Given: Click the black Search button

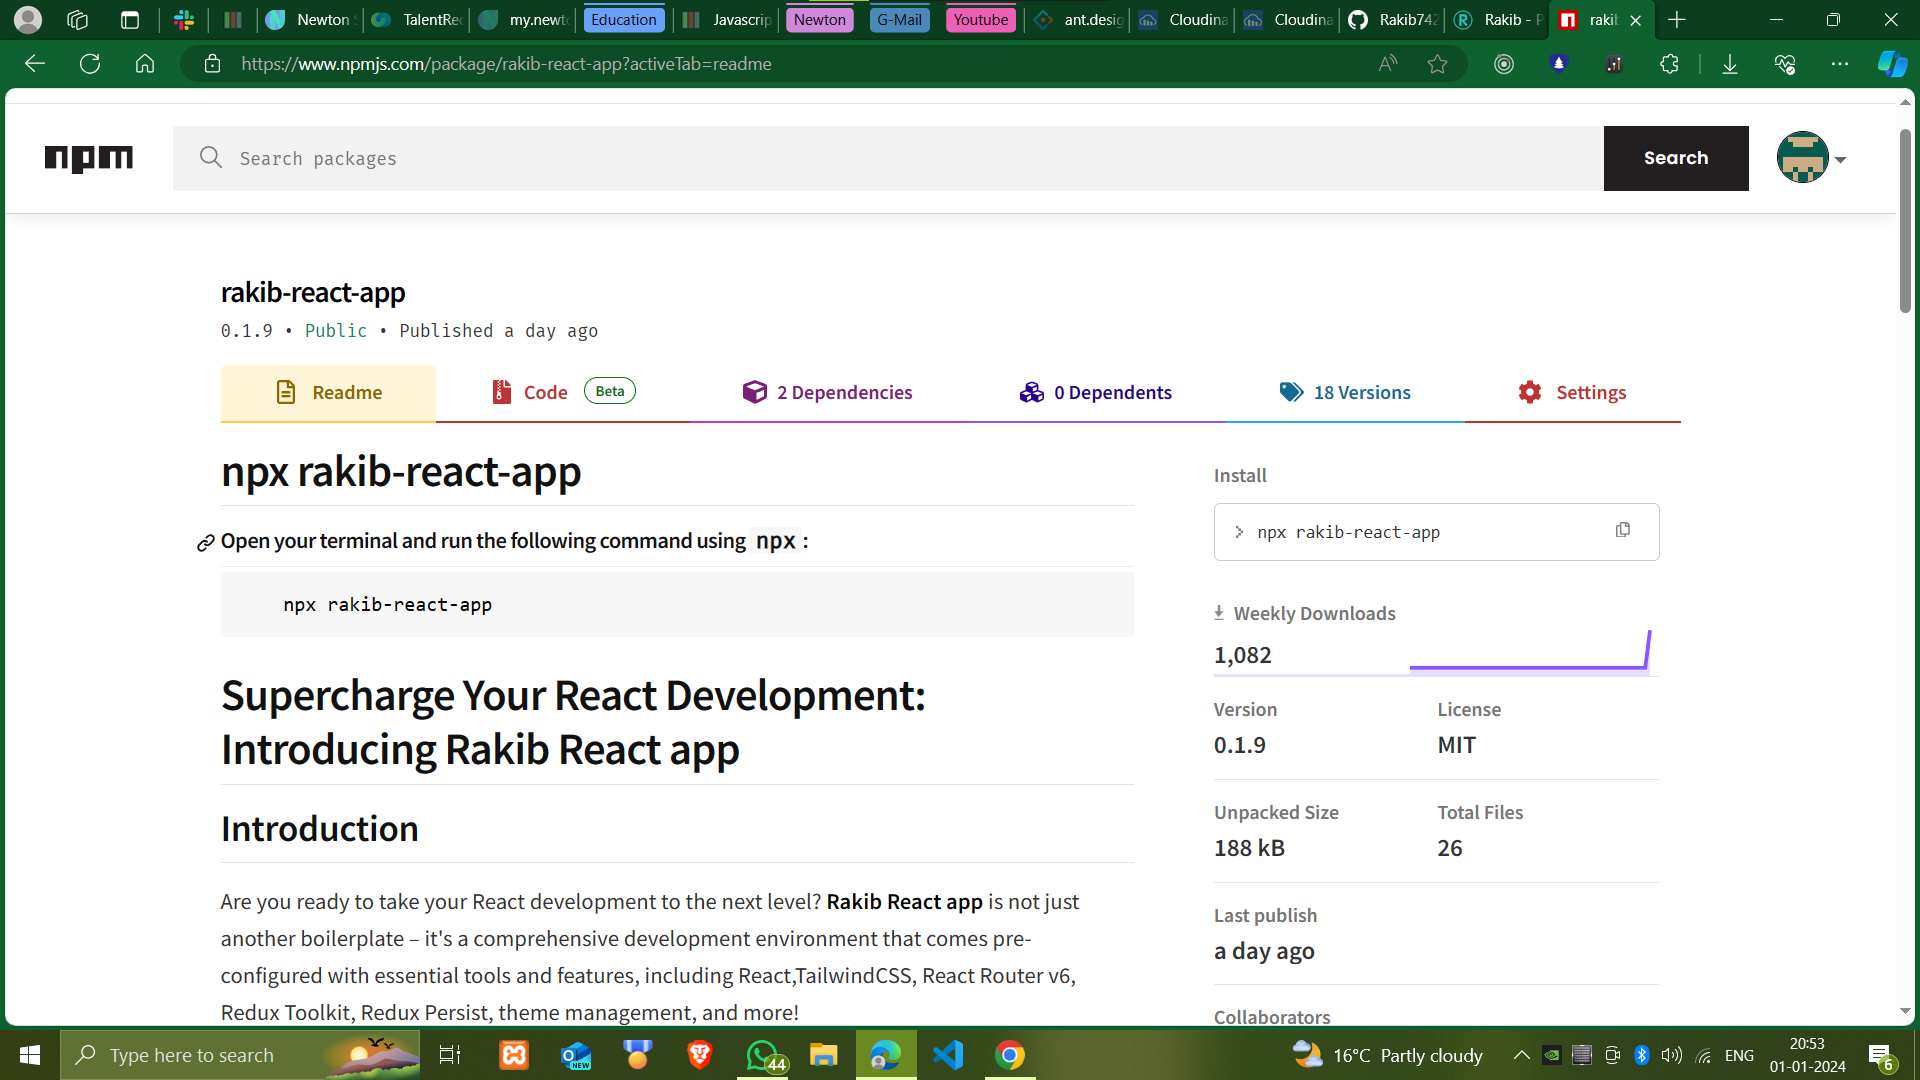Looking at the screenshot, I should (1676, 158).
